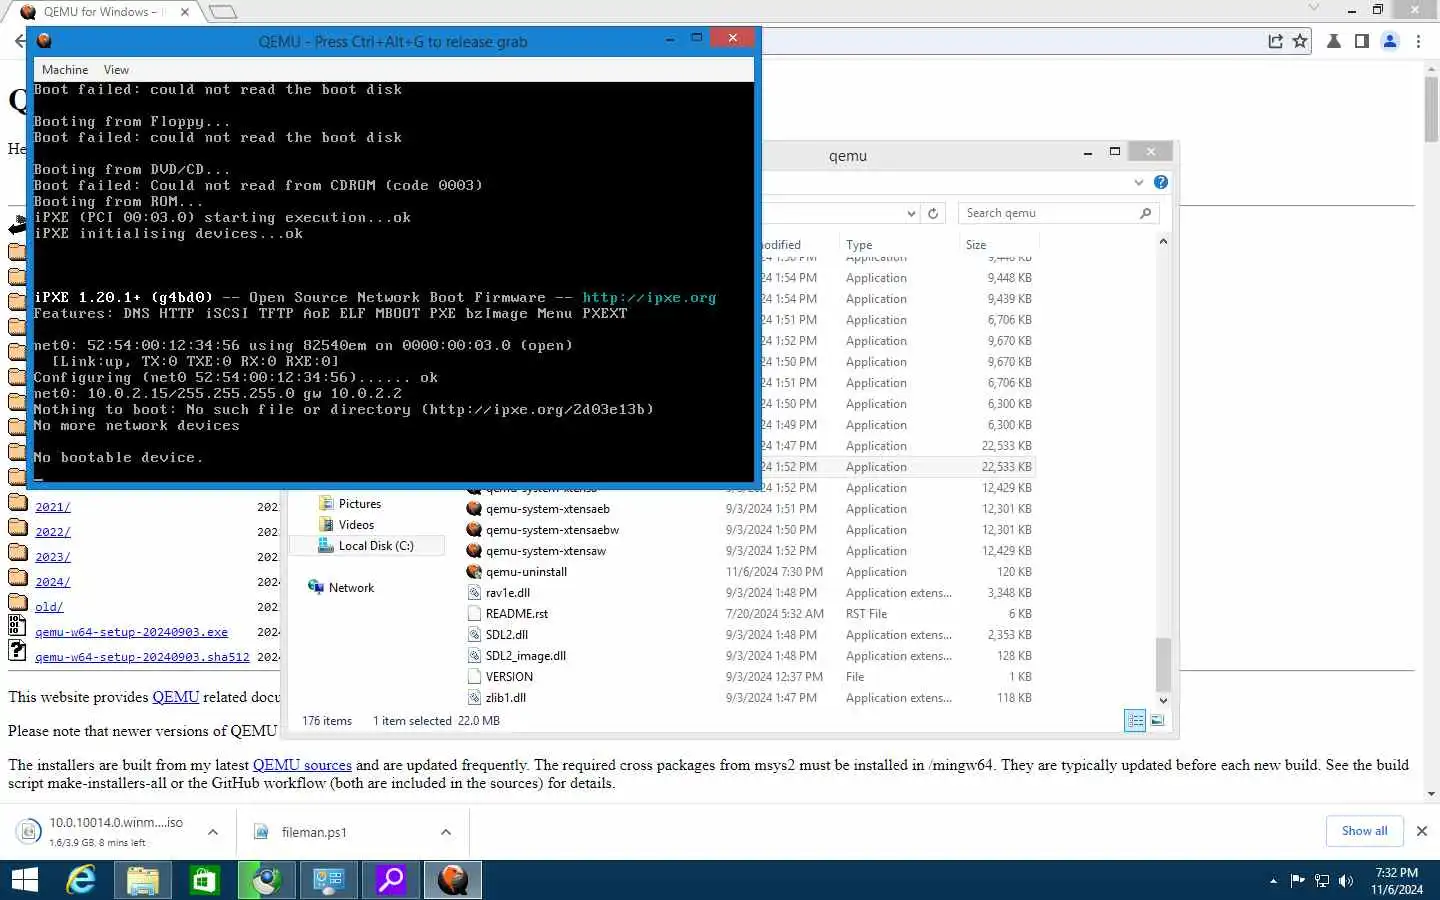The image size is (1440, 900).
Task: Close the 'QEMU for Windows' browser tab
Action: coord(185,12)
